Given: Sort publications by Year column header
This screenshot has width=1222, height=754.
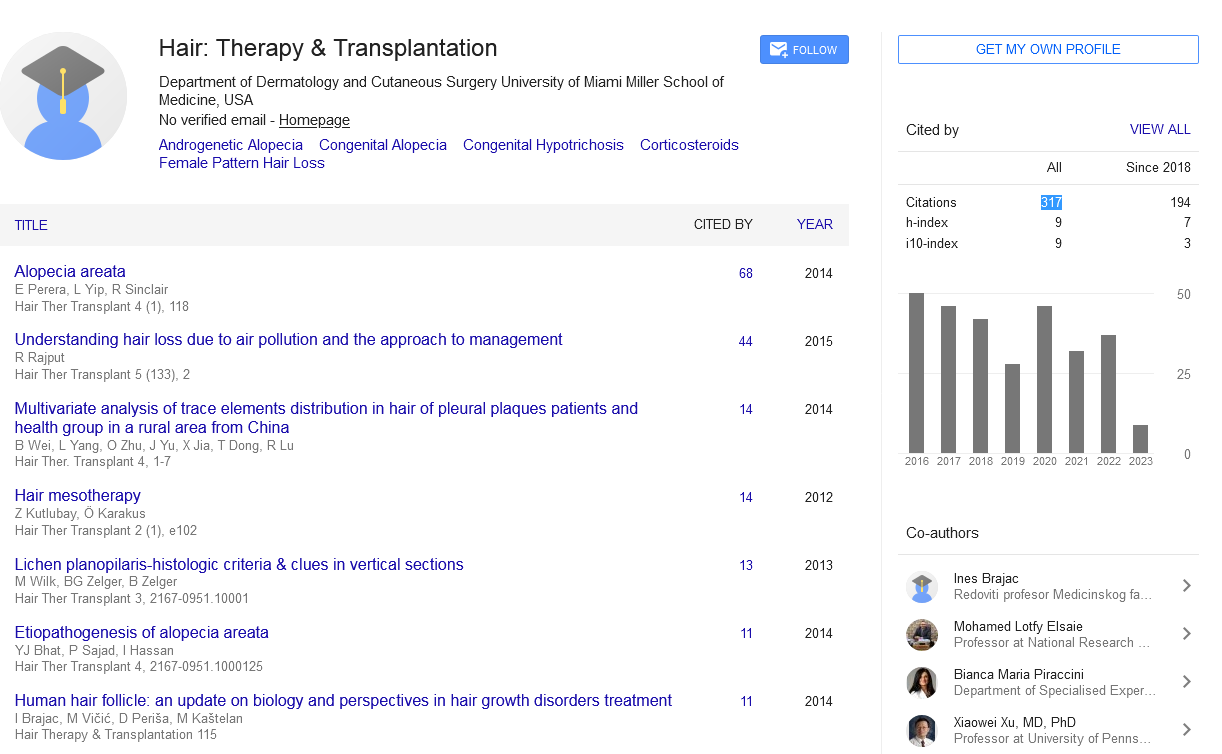Looking at the screenshot, I should tap(814, 225).
